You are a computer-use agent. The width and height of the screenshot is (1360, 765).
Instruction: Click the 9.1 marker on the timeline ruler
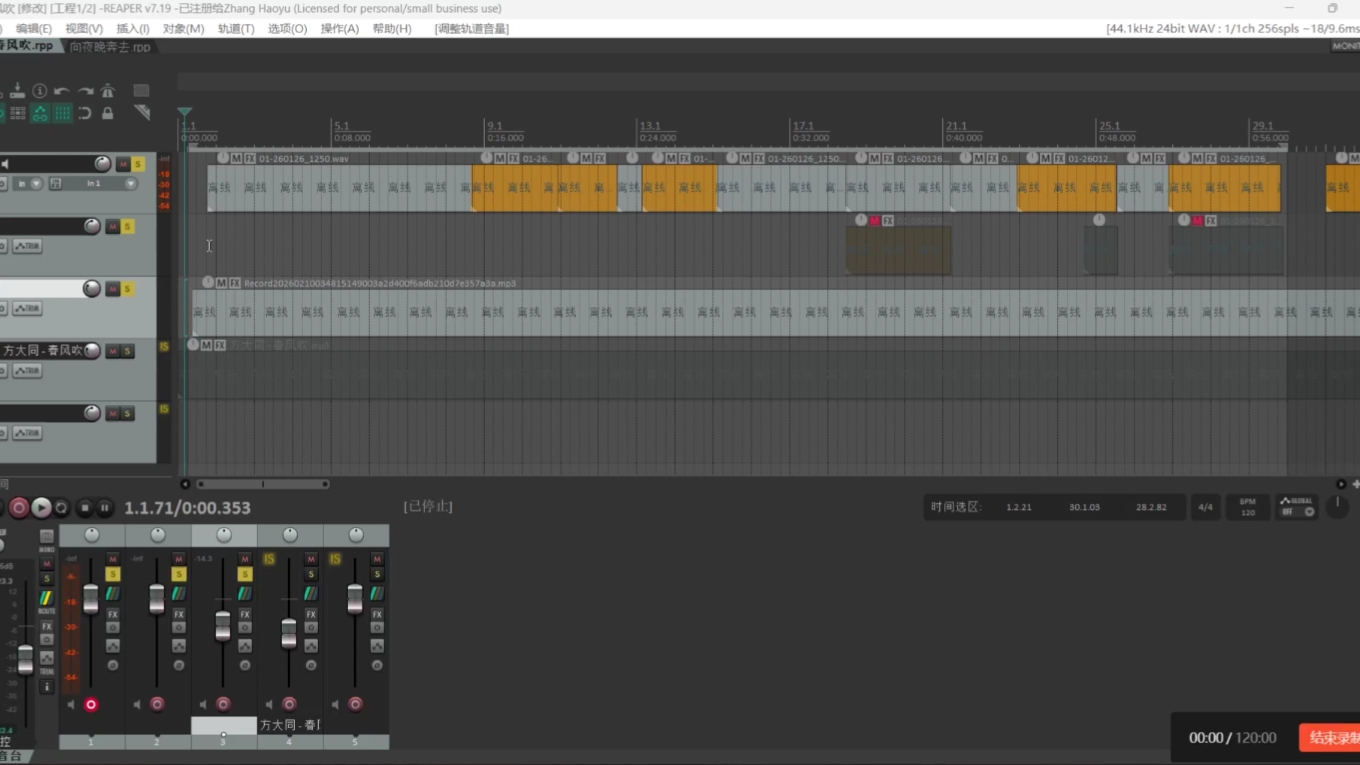pyautogui.click(x=495, y=126)
